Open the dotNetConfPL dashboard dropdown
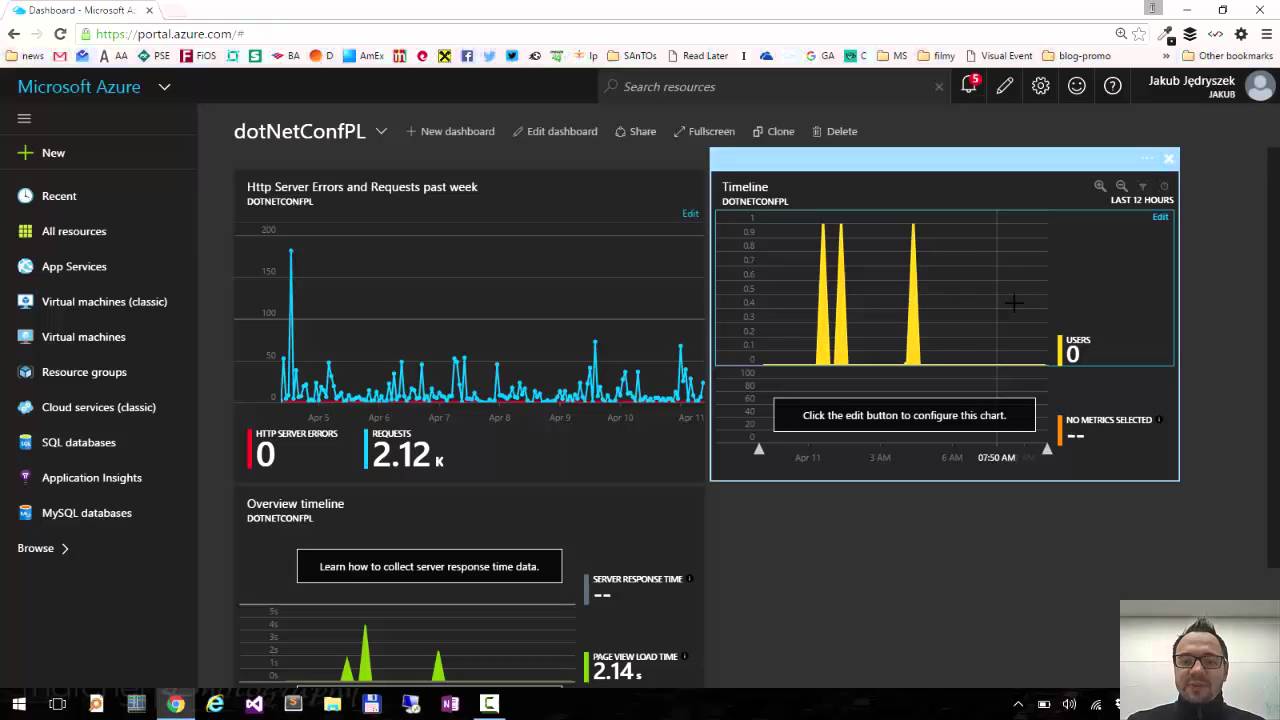 pyautogui.click(x=381, y=131)
